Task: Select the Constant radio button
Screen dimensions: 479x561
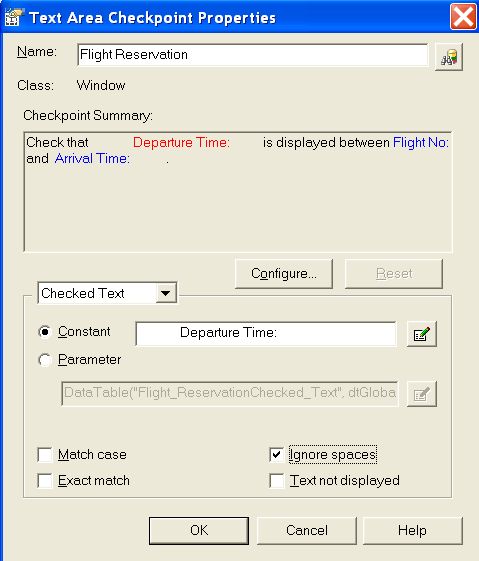Action: click(x=45, y=332)
